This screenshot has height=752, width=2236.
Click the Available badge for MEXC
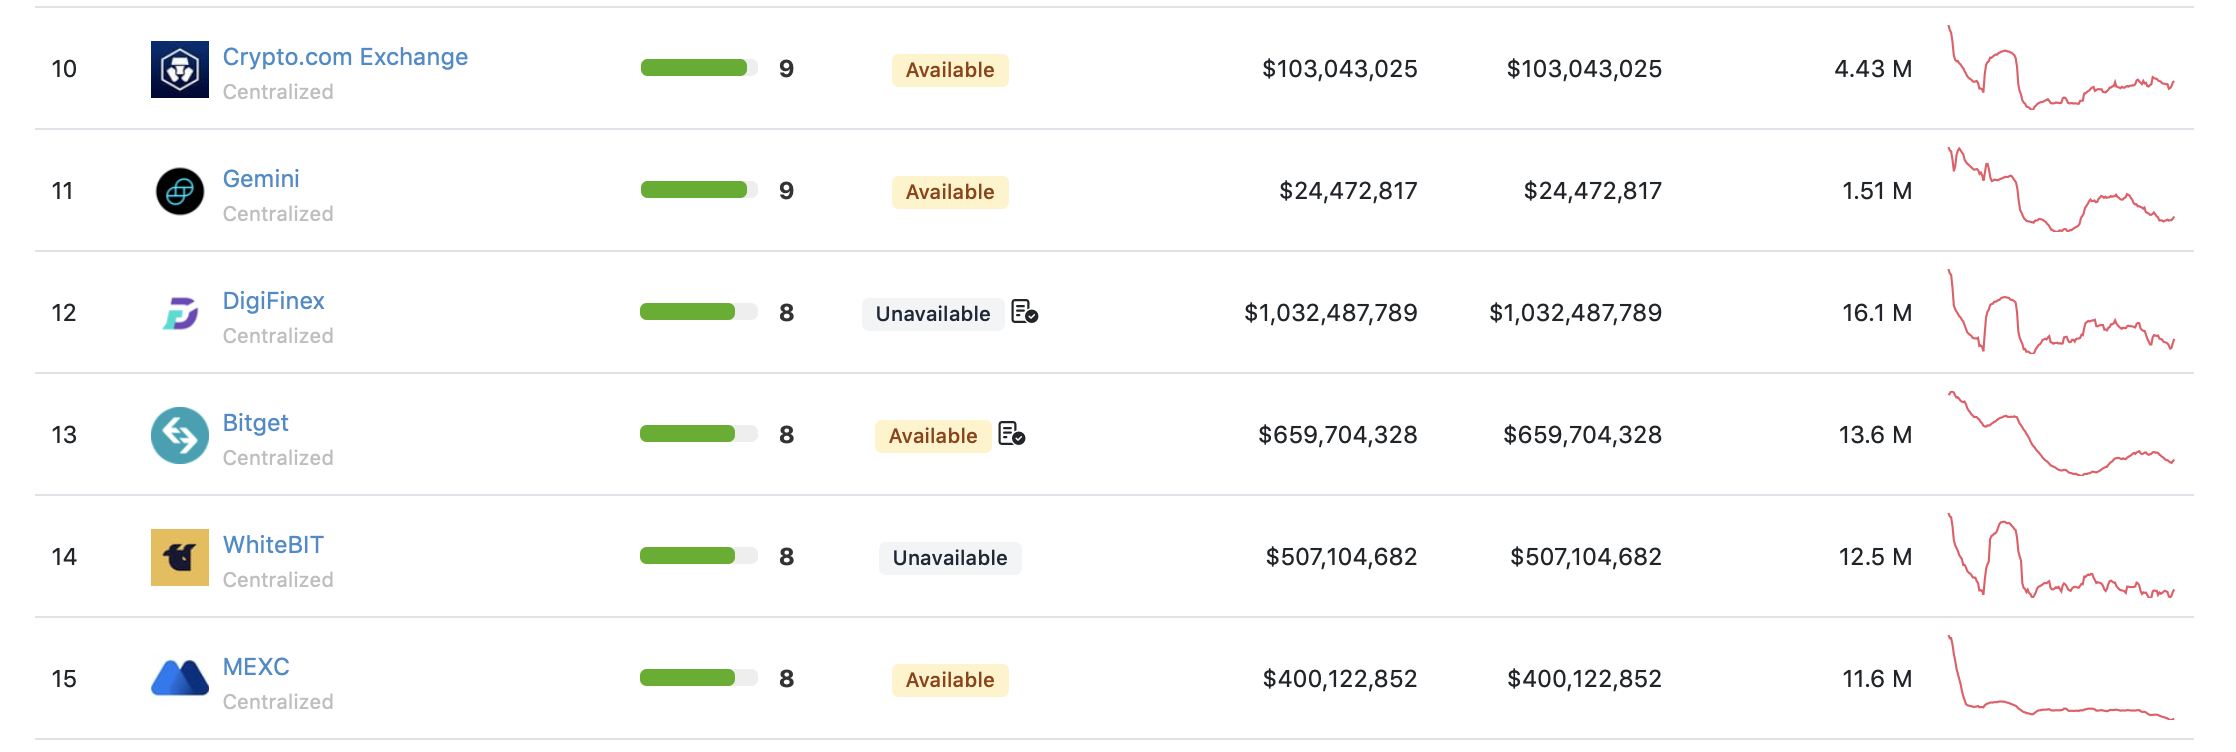(x=950, y=680)
